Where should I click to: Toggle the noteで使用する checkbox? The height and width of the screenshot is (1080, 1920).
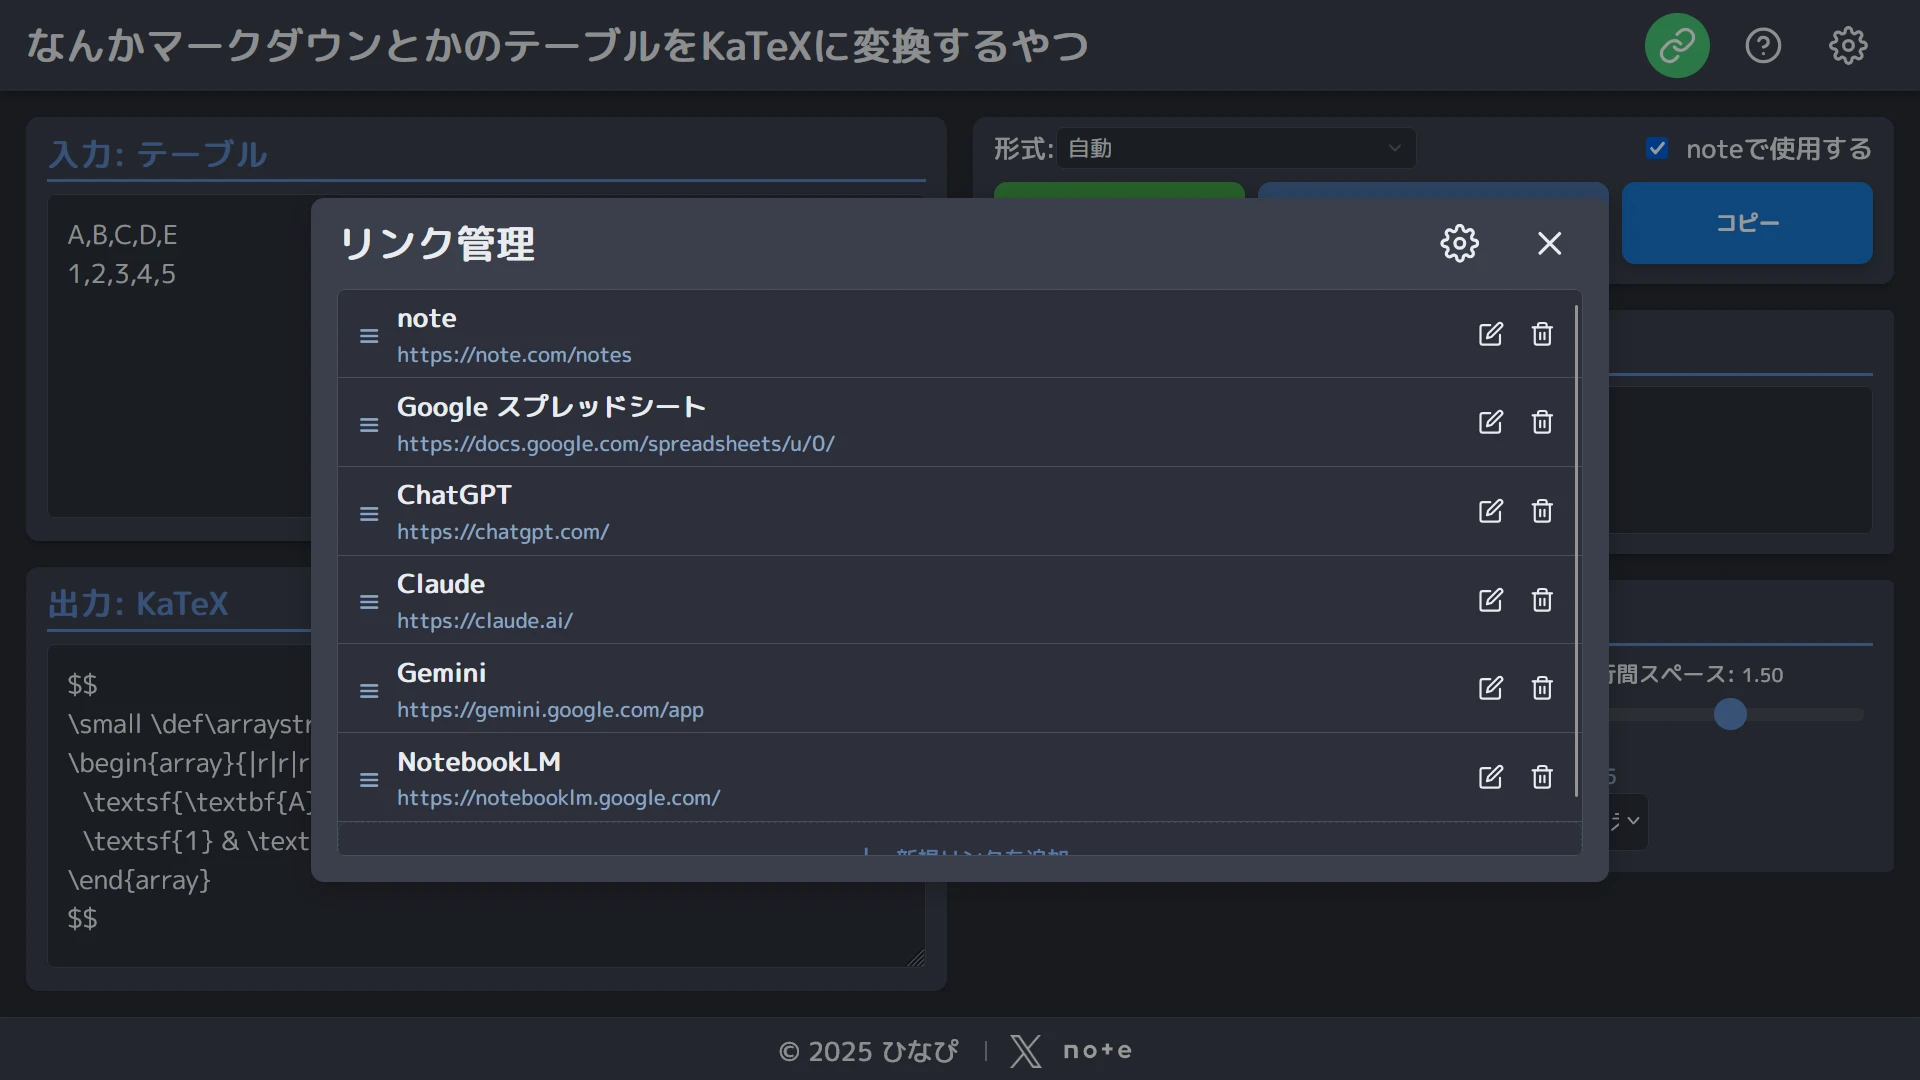click(x=1657, y=149)
